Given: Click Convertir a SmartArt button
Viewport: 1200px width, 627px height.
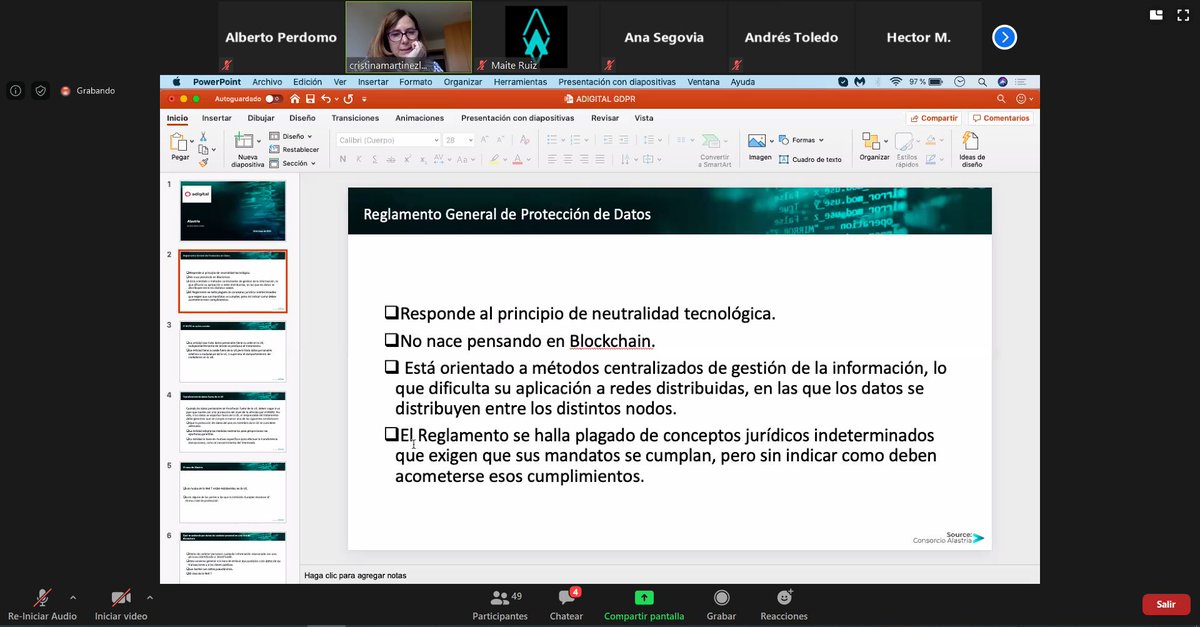Looking at the screenshot, I should (714, 150).
